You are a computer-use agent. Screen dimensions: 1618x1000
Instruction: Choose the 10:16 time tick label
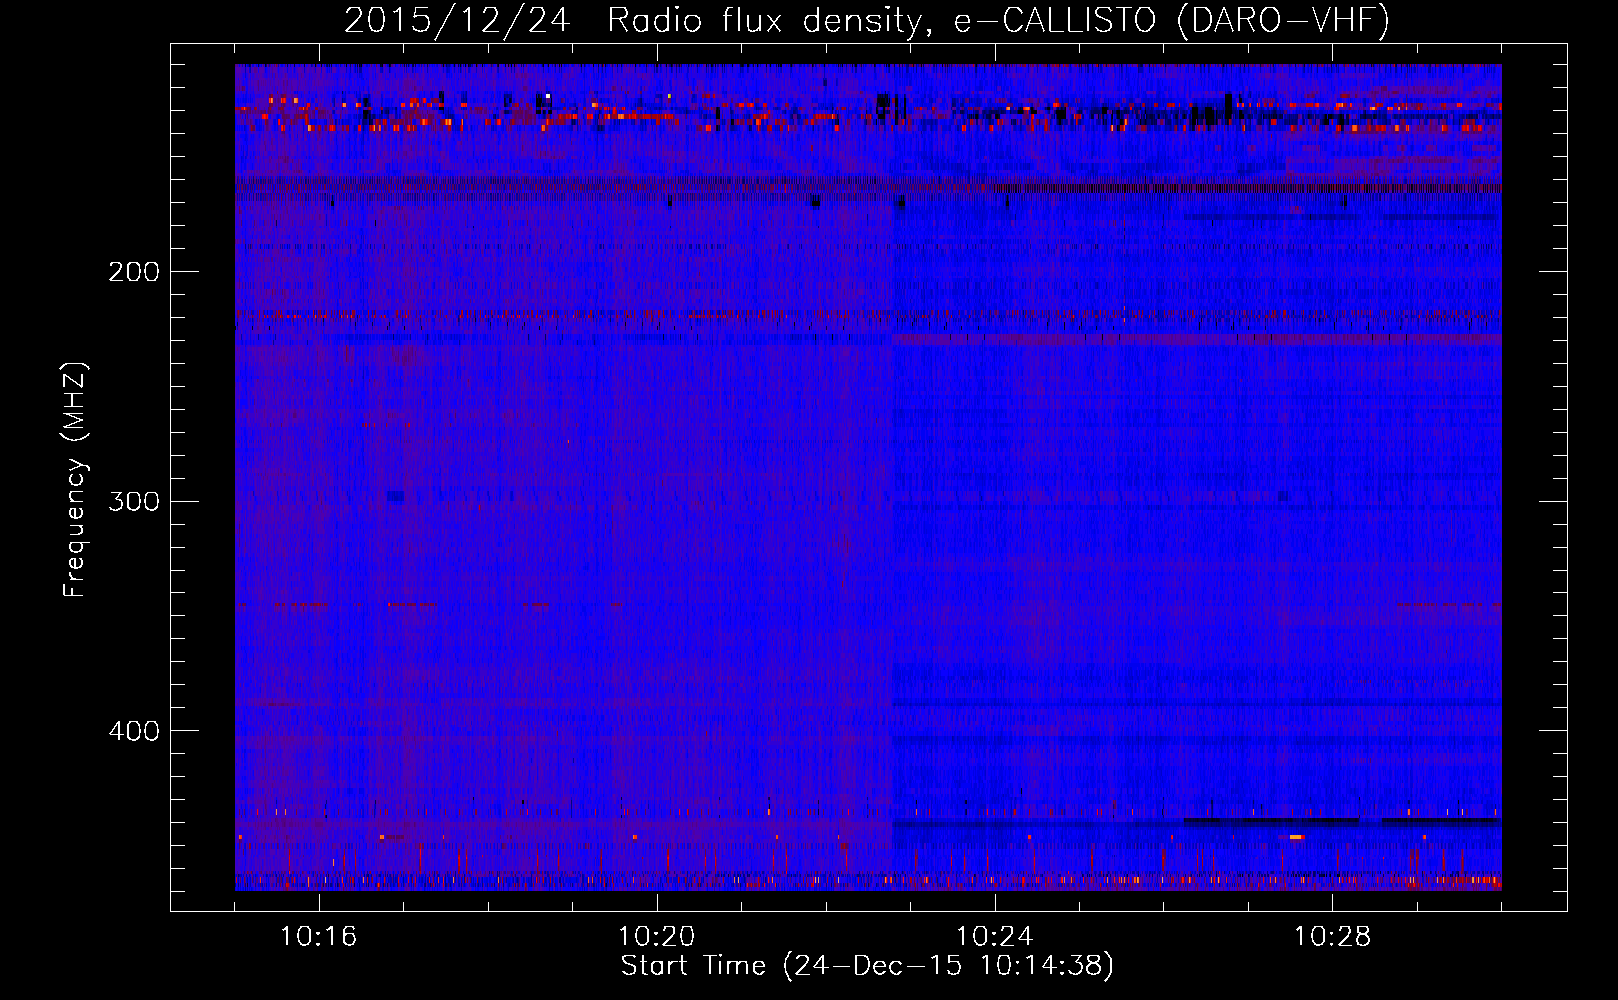point(319,937)
